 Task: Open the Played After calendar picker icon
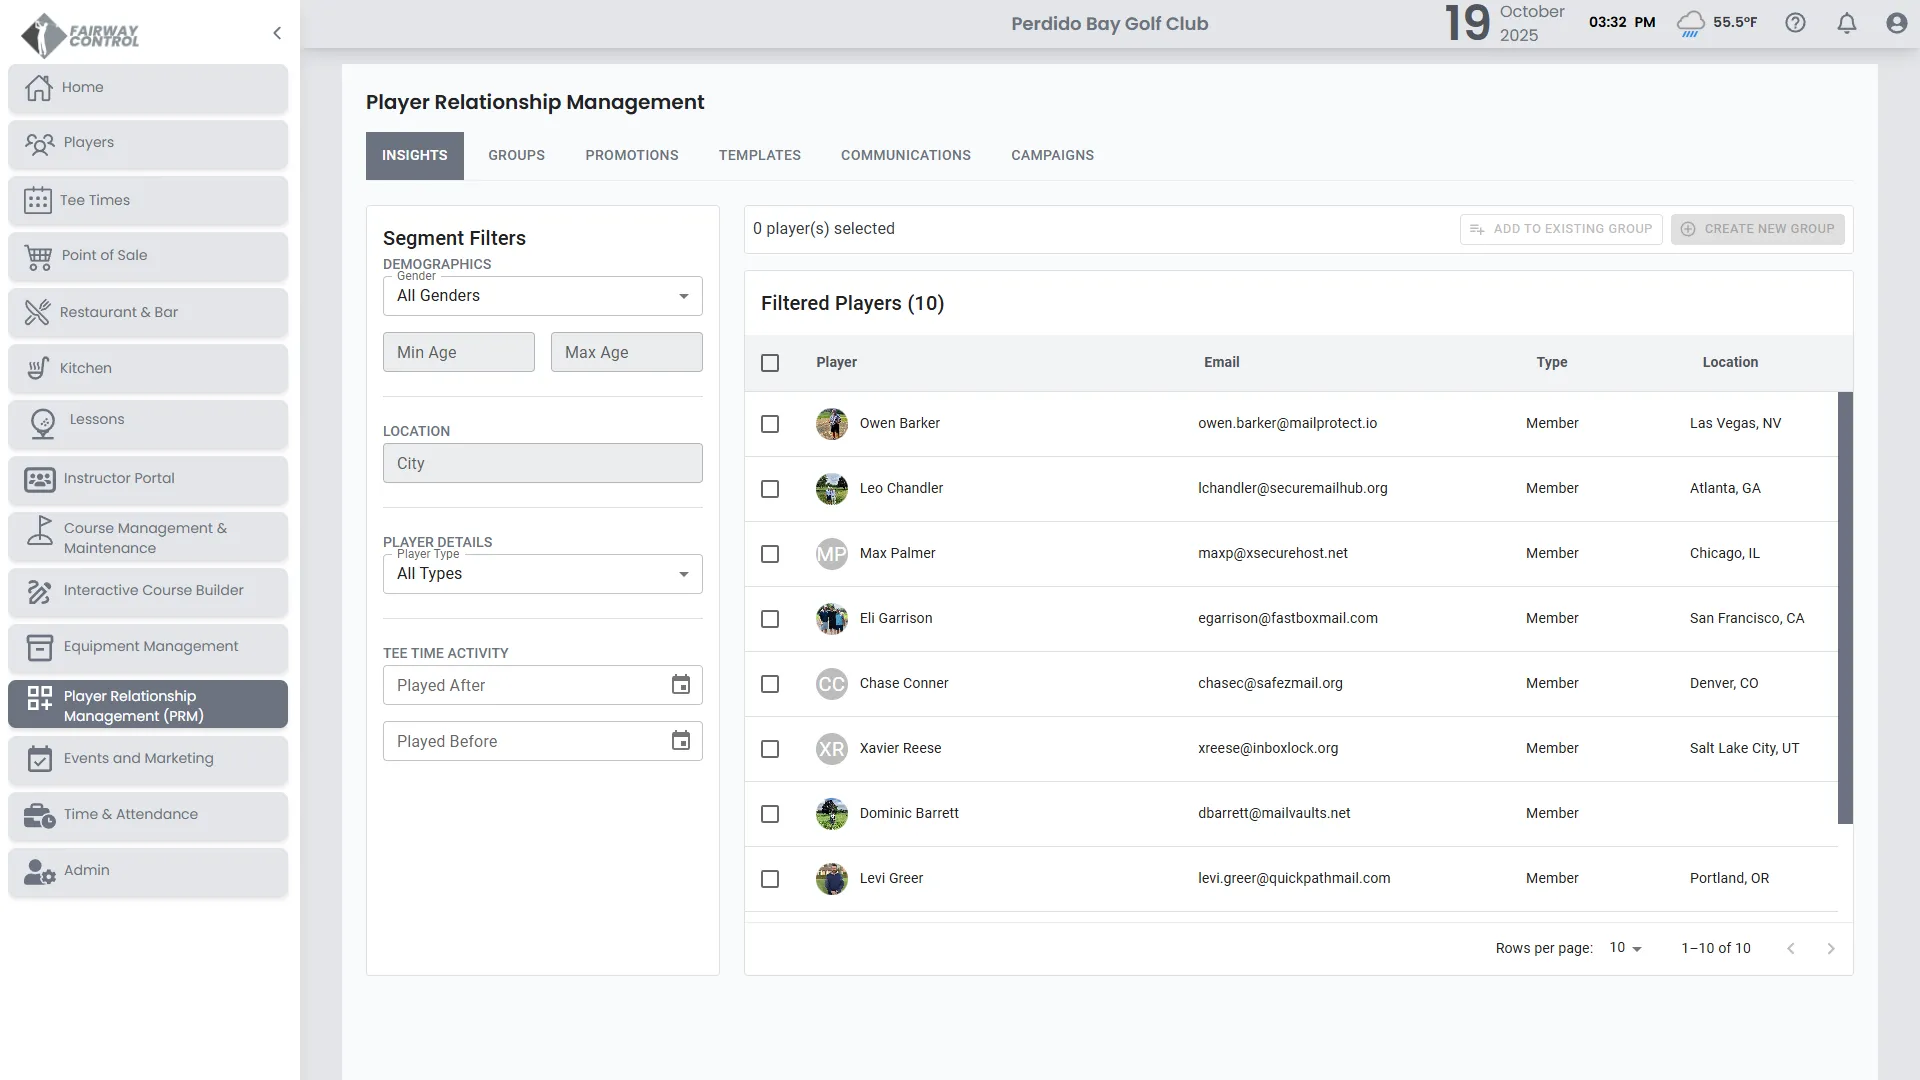680,685
